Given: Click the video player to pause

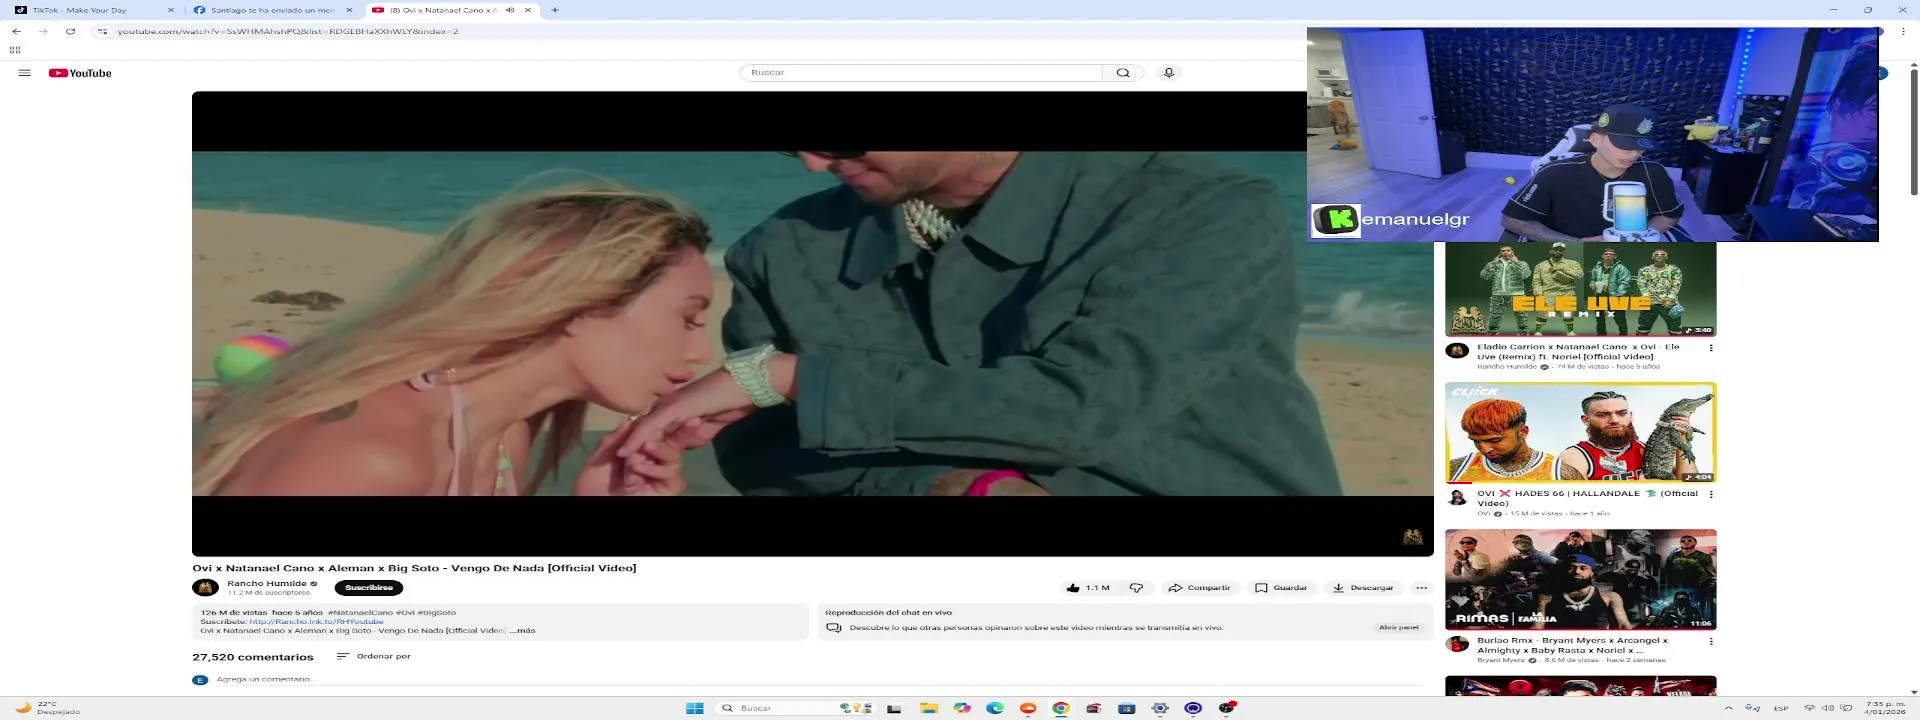Looking at the screenshot, I should pyautogui.click(x=813, y=323).
